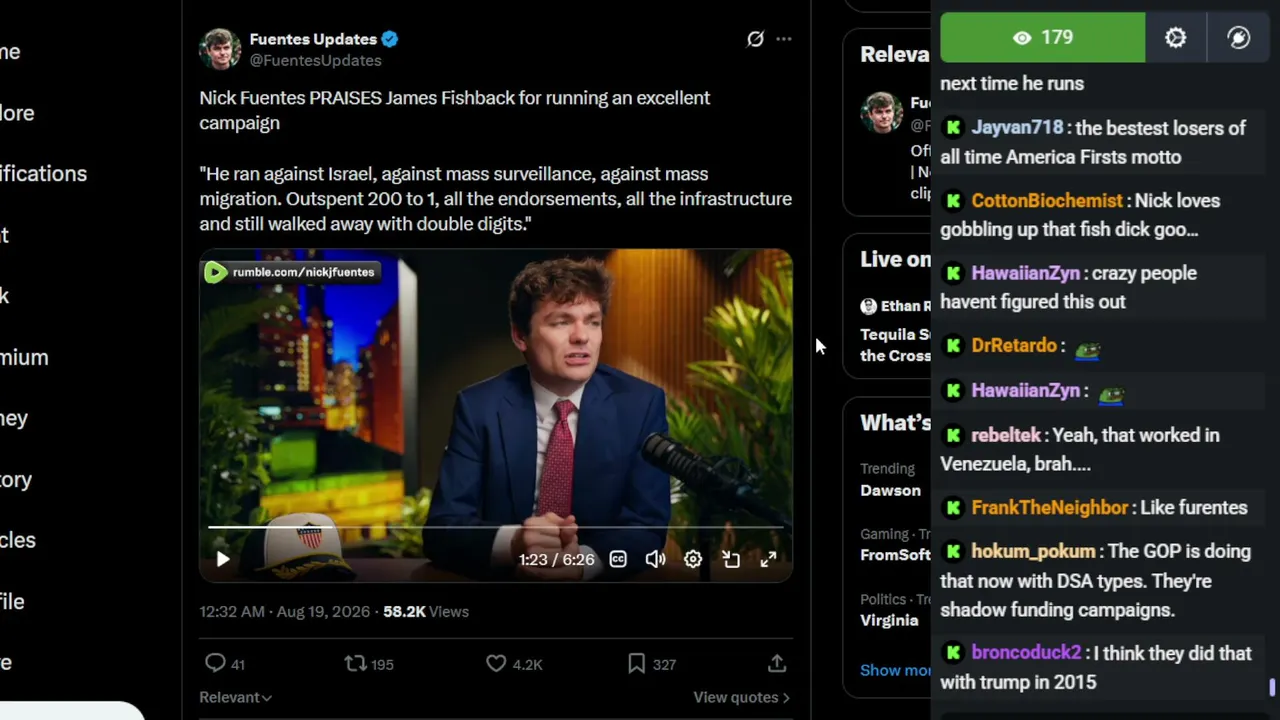This screenshot has height=720, width=1280.
Task: Open Explore in the left sidebar
Action: (x=17, y=113)
